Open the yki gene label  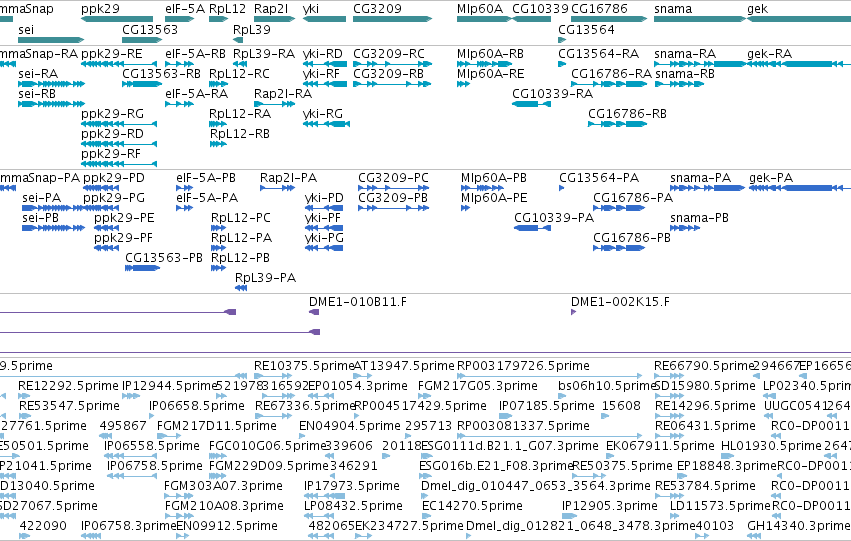pyautogui.click(x=311, y=9)
